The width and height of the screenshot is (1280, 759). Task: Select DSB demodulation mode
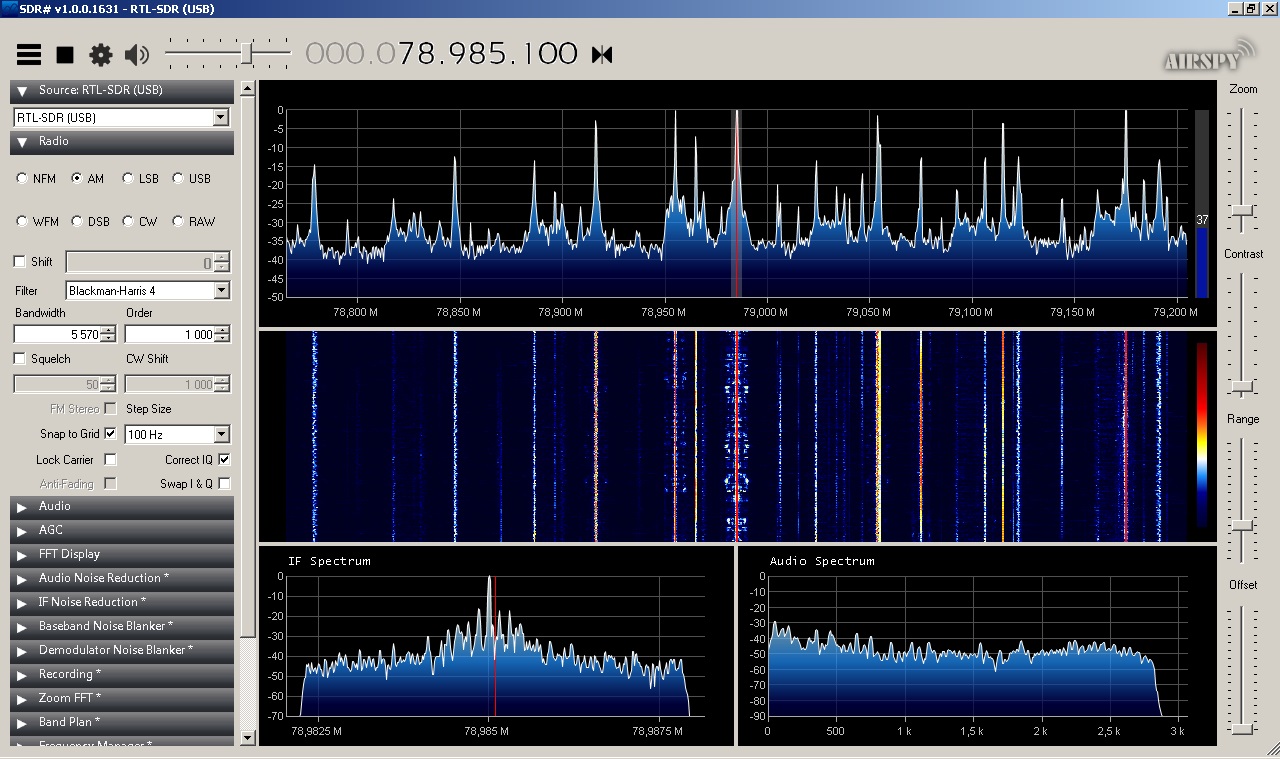pos(77,222)
